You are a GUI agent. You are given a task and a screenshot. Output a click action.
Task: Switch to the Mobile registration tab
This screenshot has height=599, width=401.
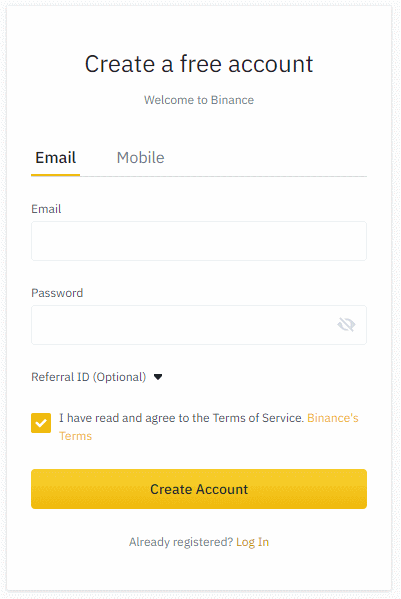(141, 158)
